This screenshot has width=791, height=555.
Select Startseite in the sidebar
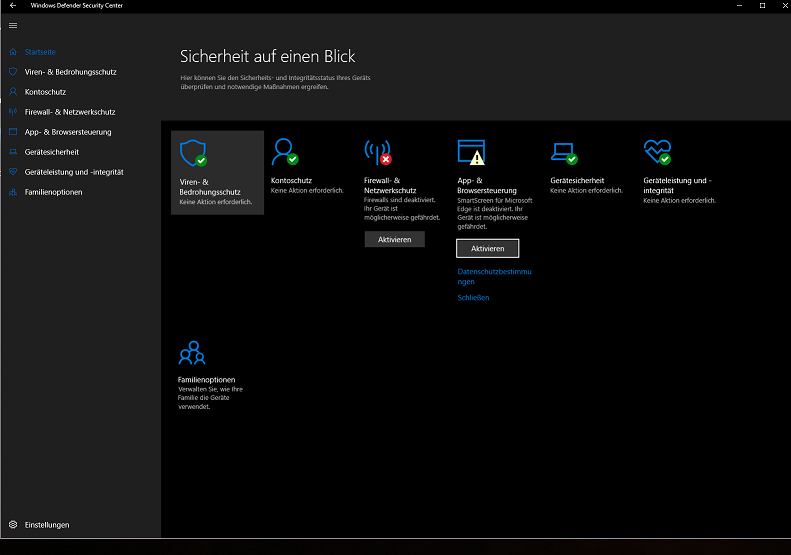coord(40,52)
